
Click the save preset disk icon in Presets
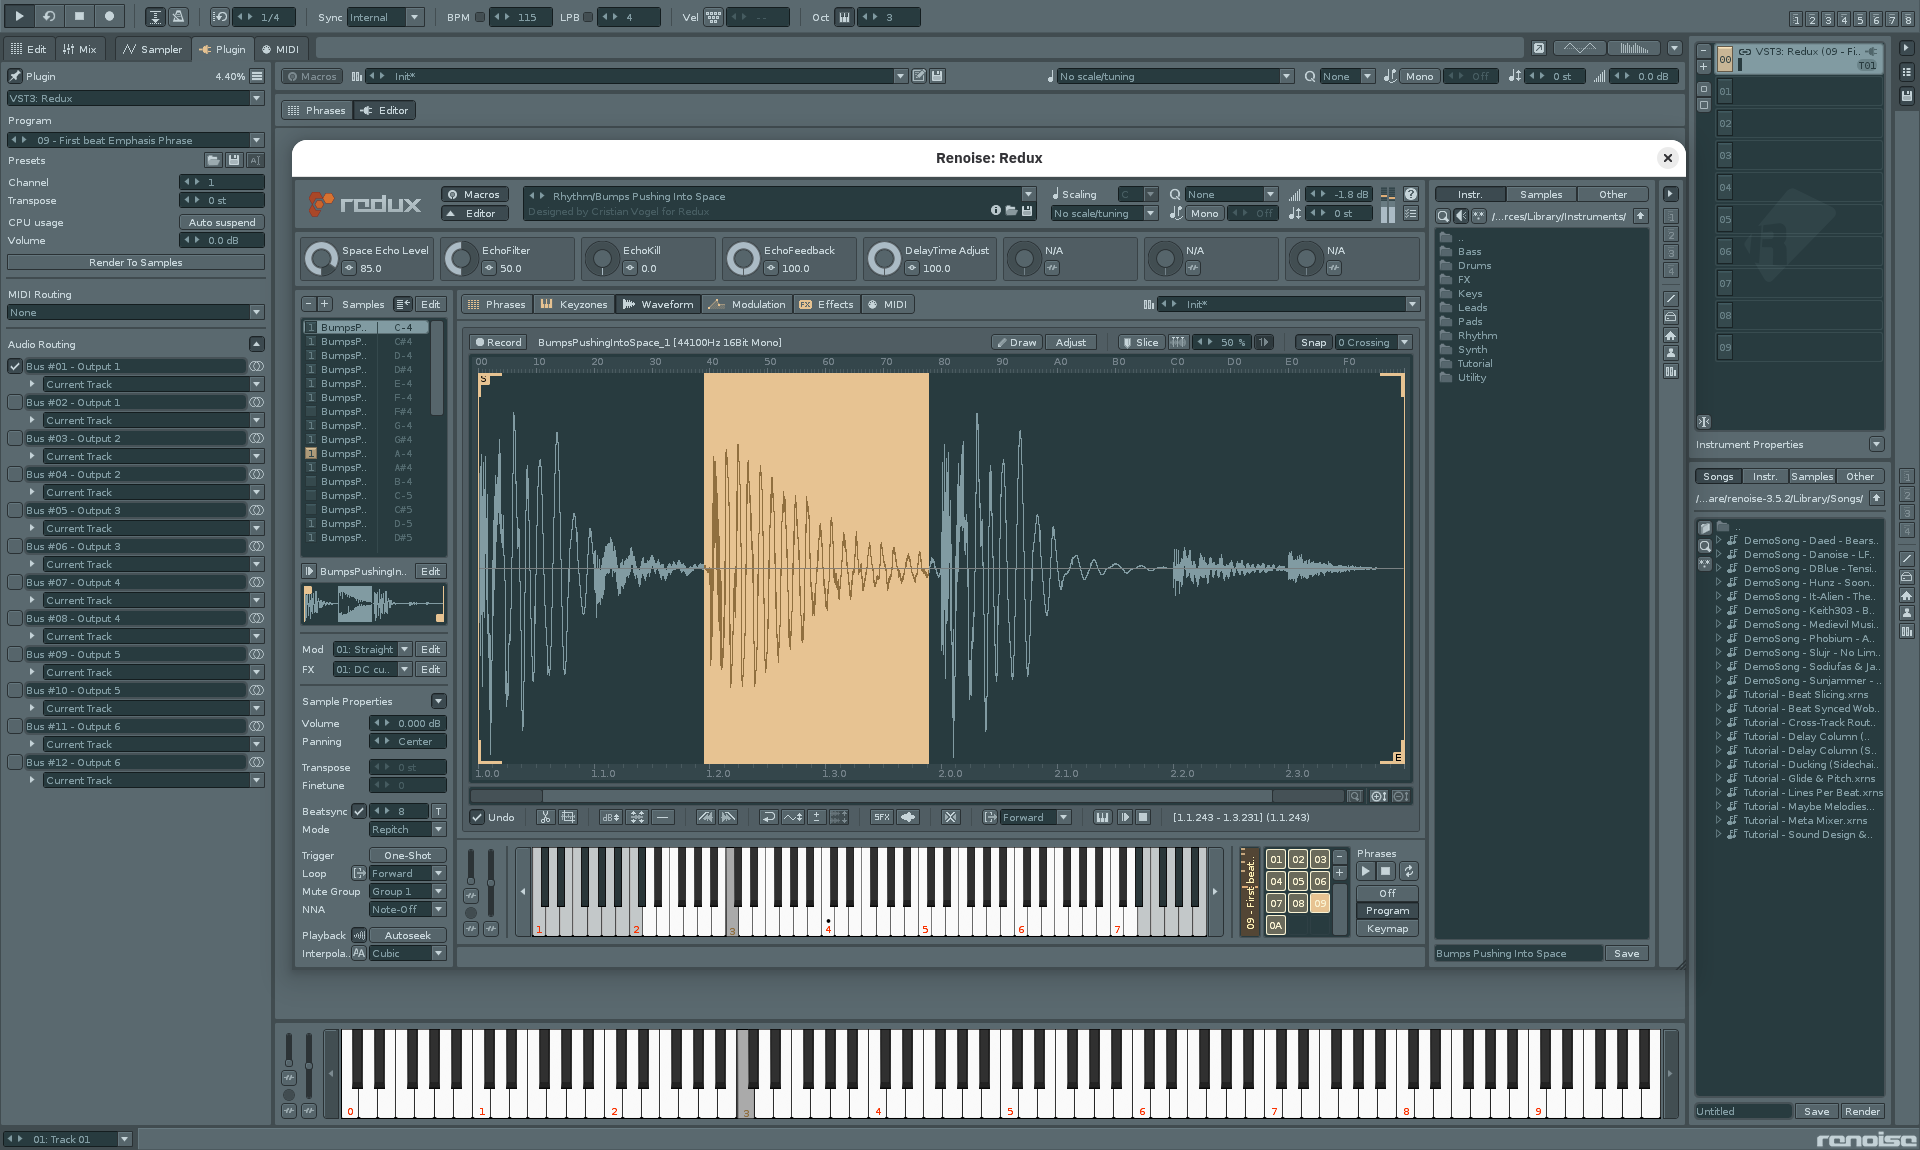click(233, 160)
